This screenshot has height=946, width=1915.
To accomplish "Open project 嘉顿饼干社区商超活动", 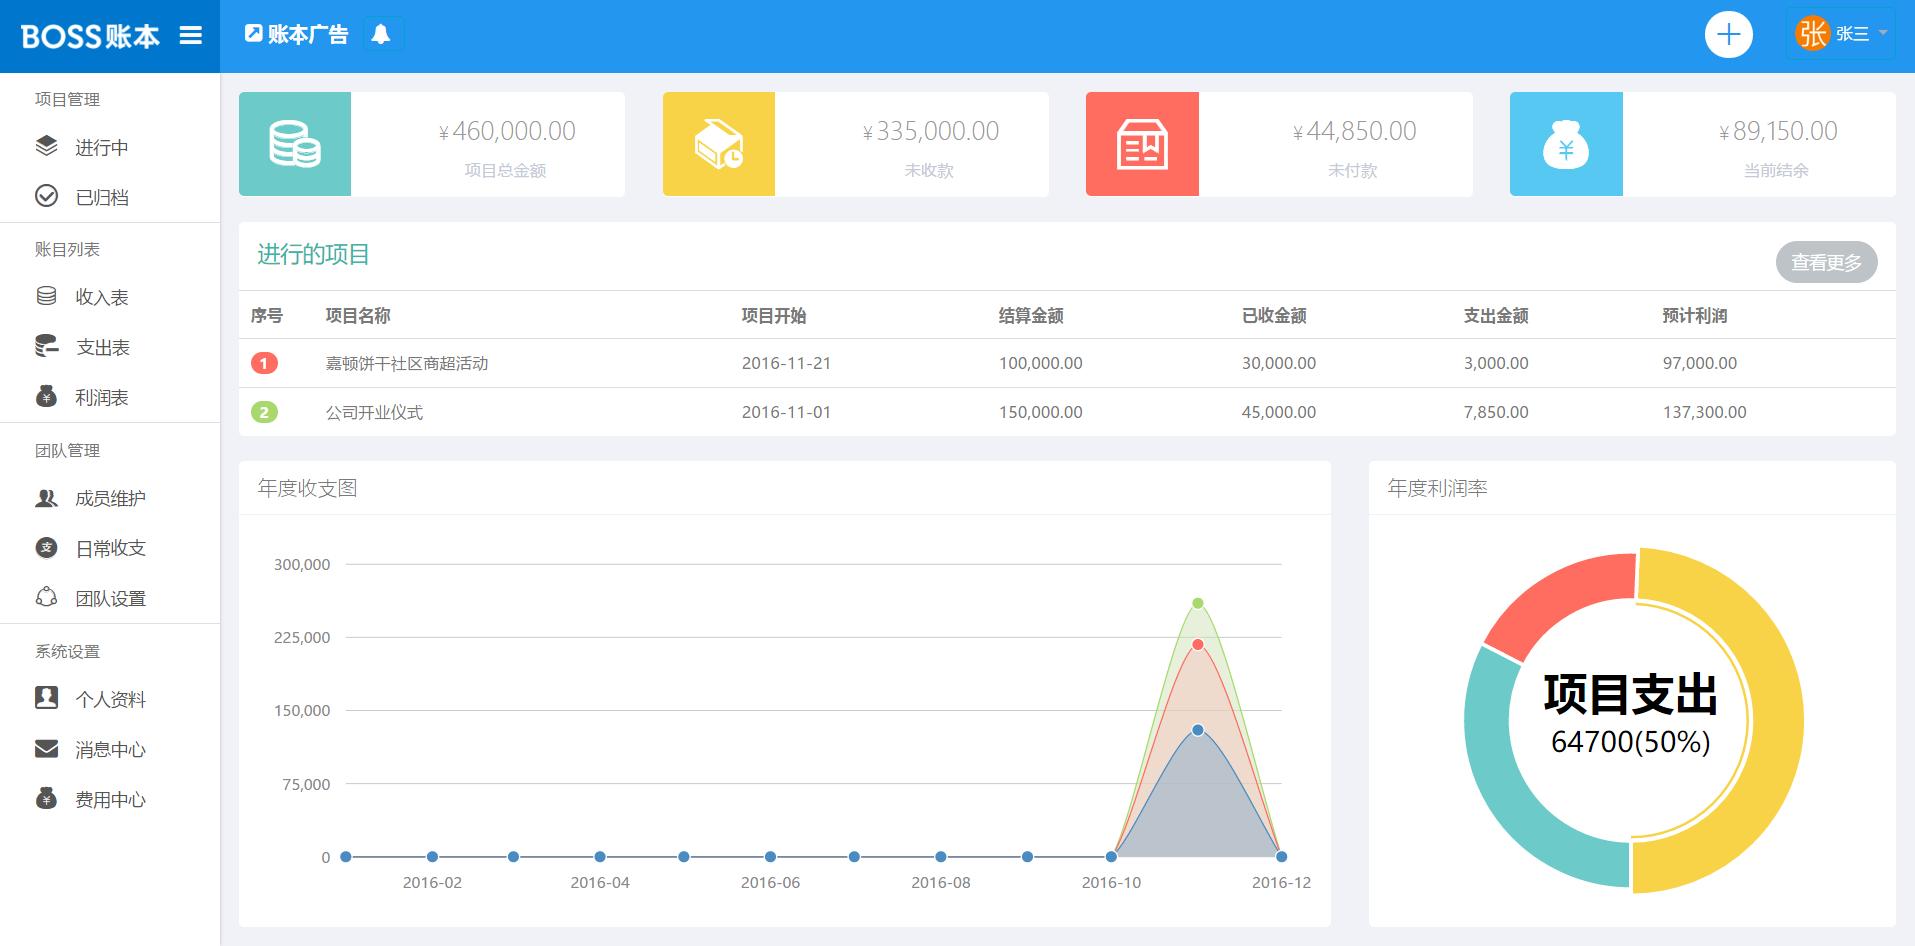I will [x=406, y=364].
